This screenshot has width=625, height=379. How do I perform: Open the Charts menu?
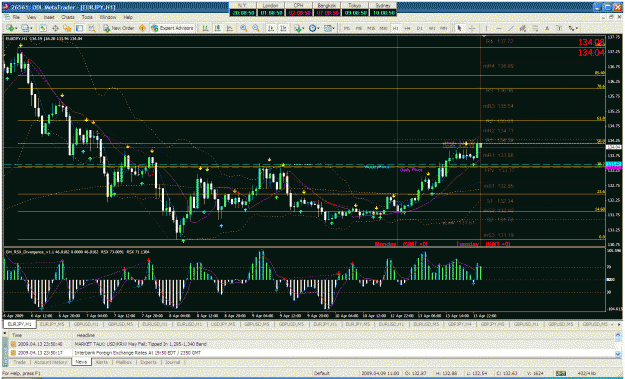click(68, 18)
